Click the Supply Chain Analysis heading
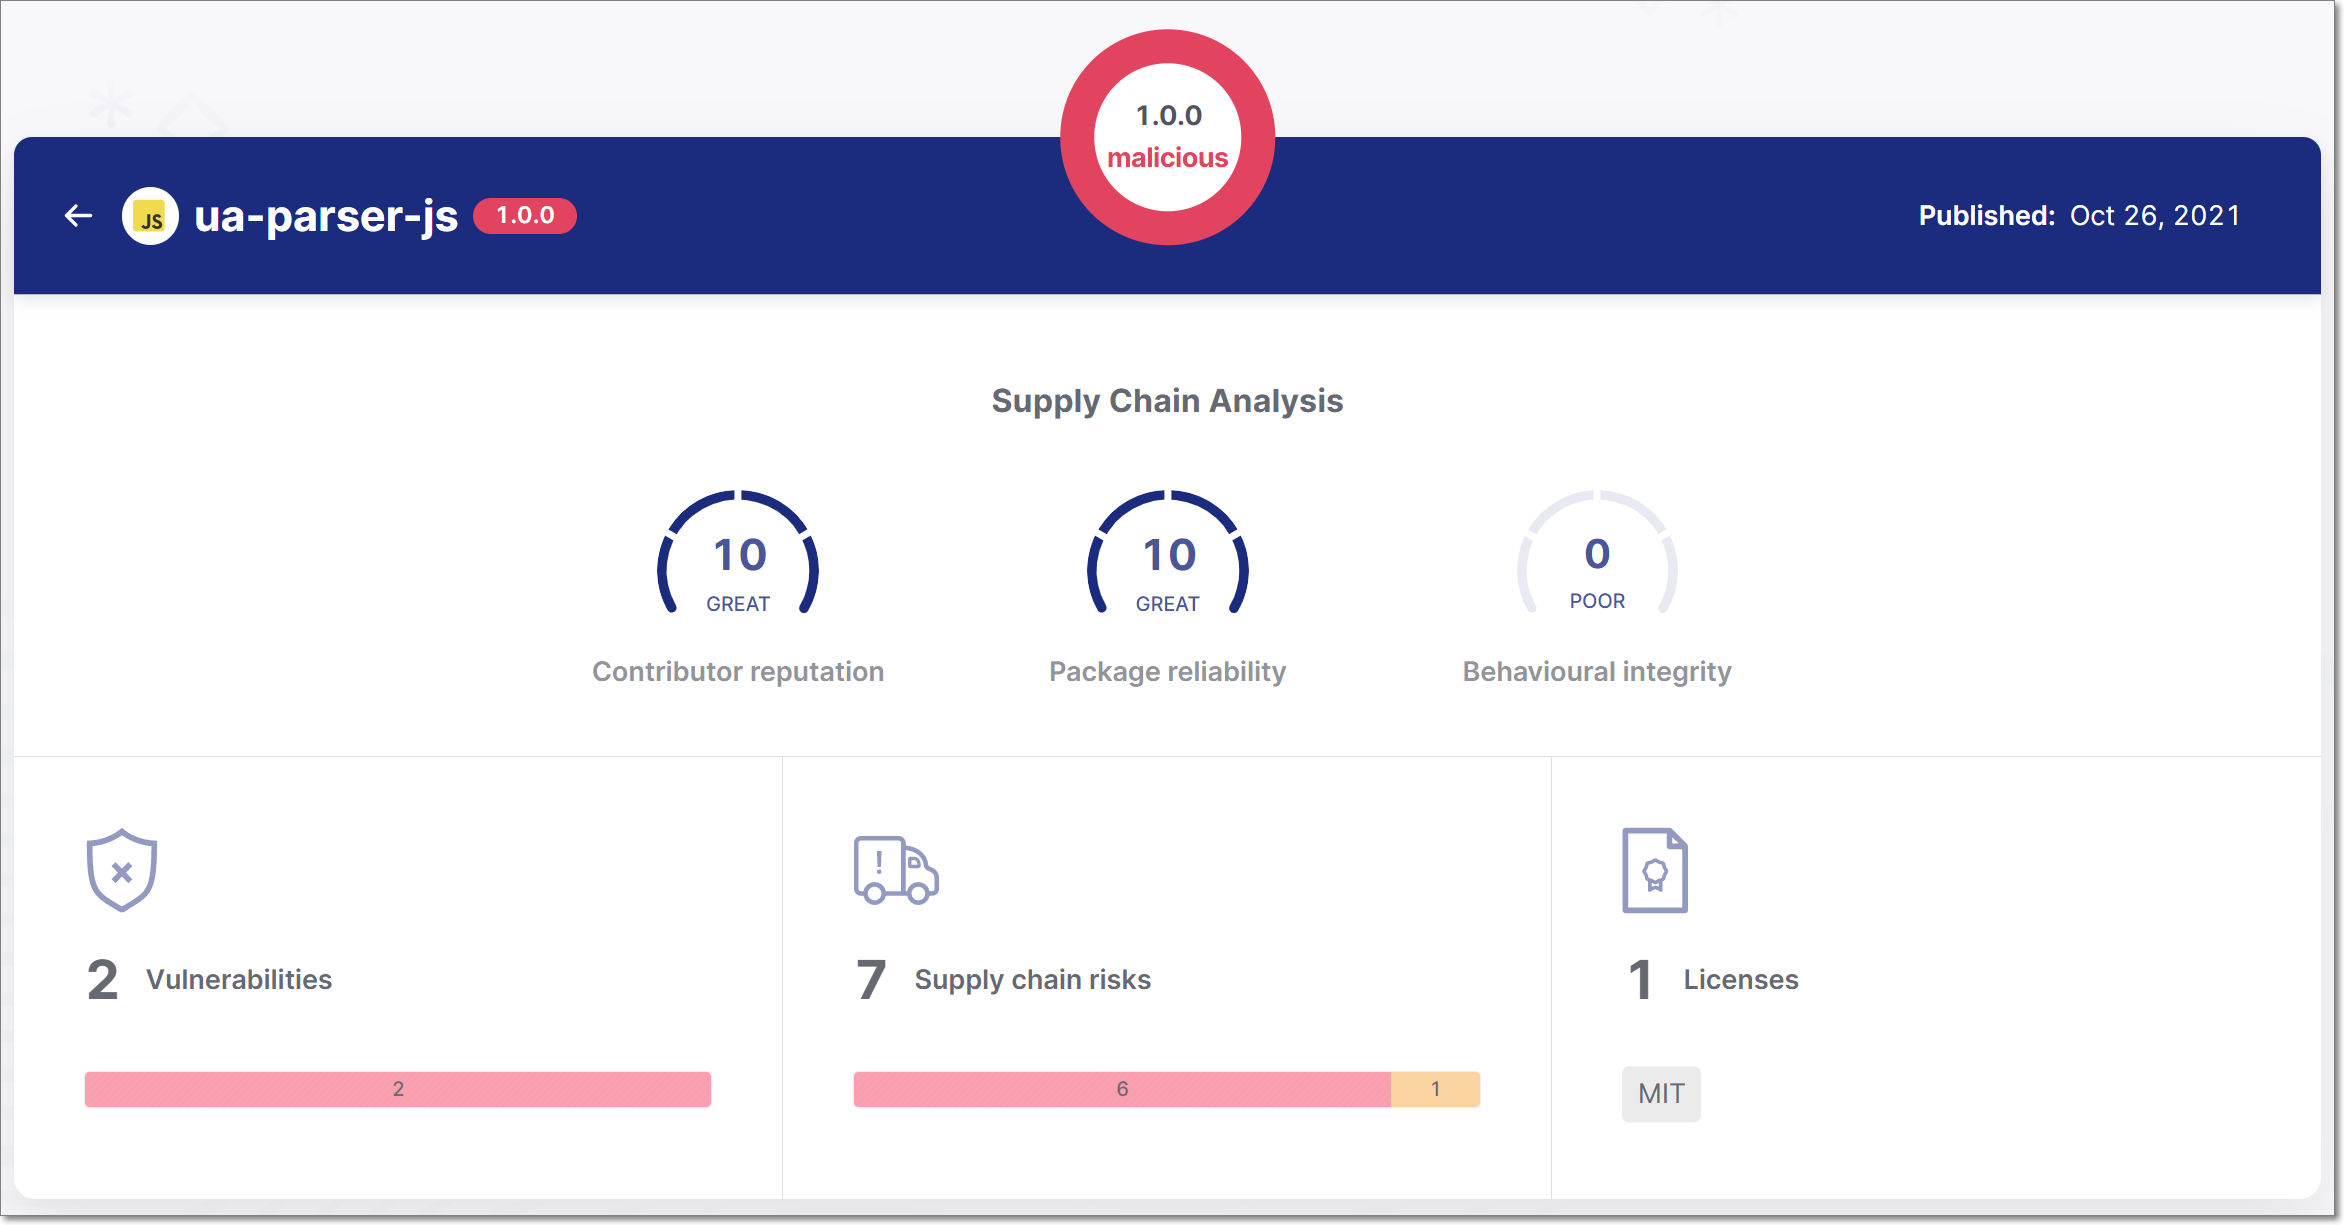This screenshot has width=2344, height=1225. pyautogui.click(x=1167, y=401)
